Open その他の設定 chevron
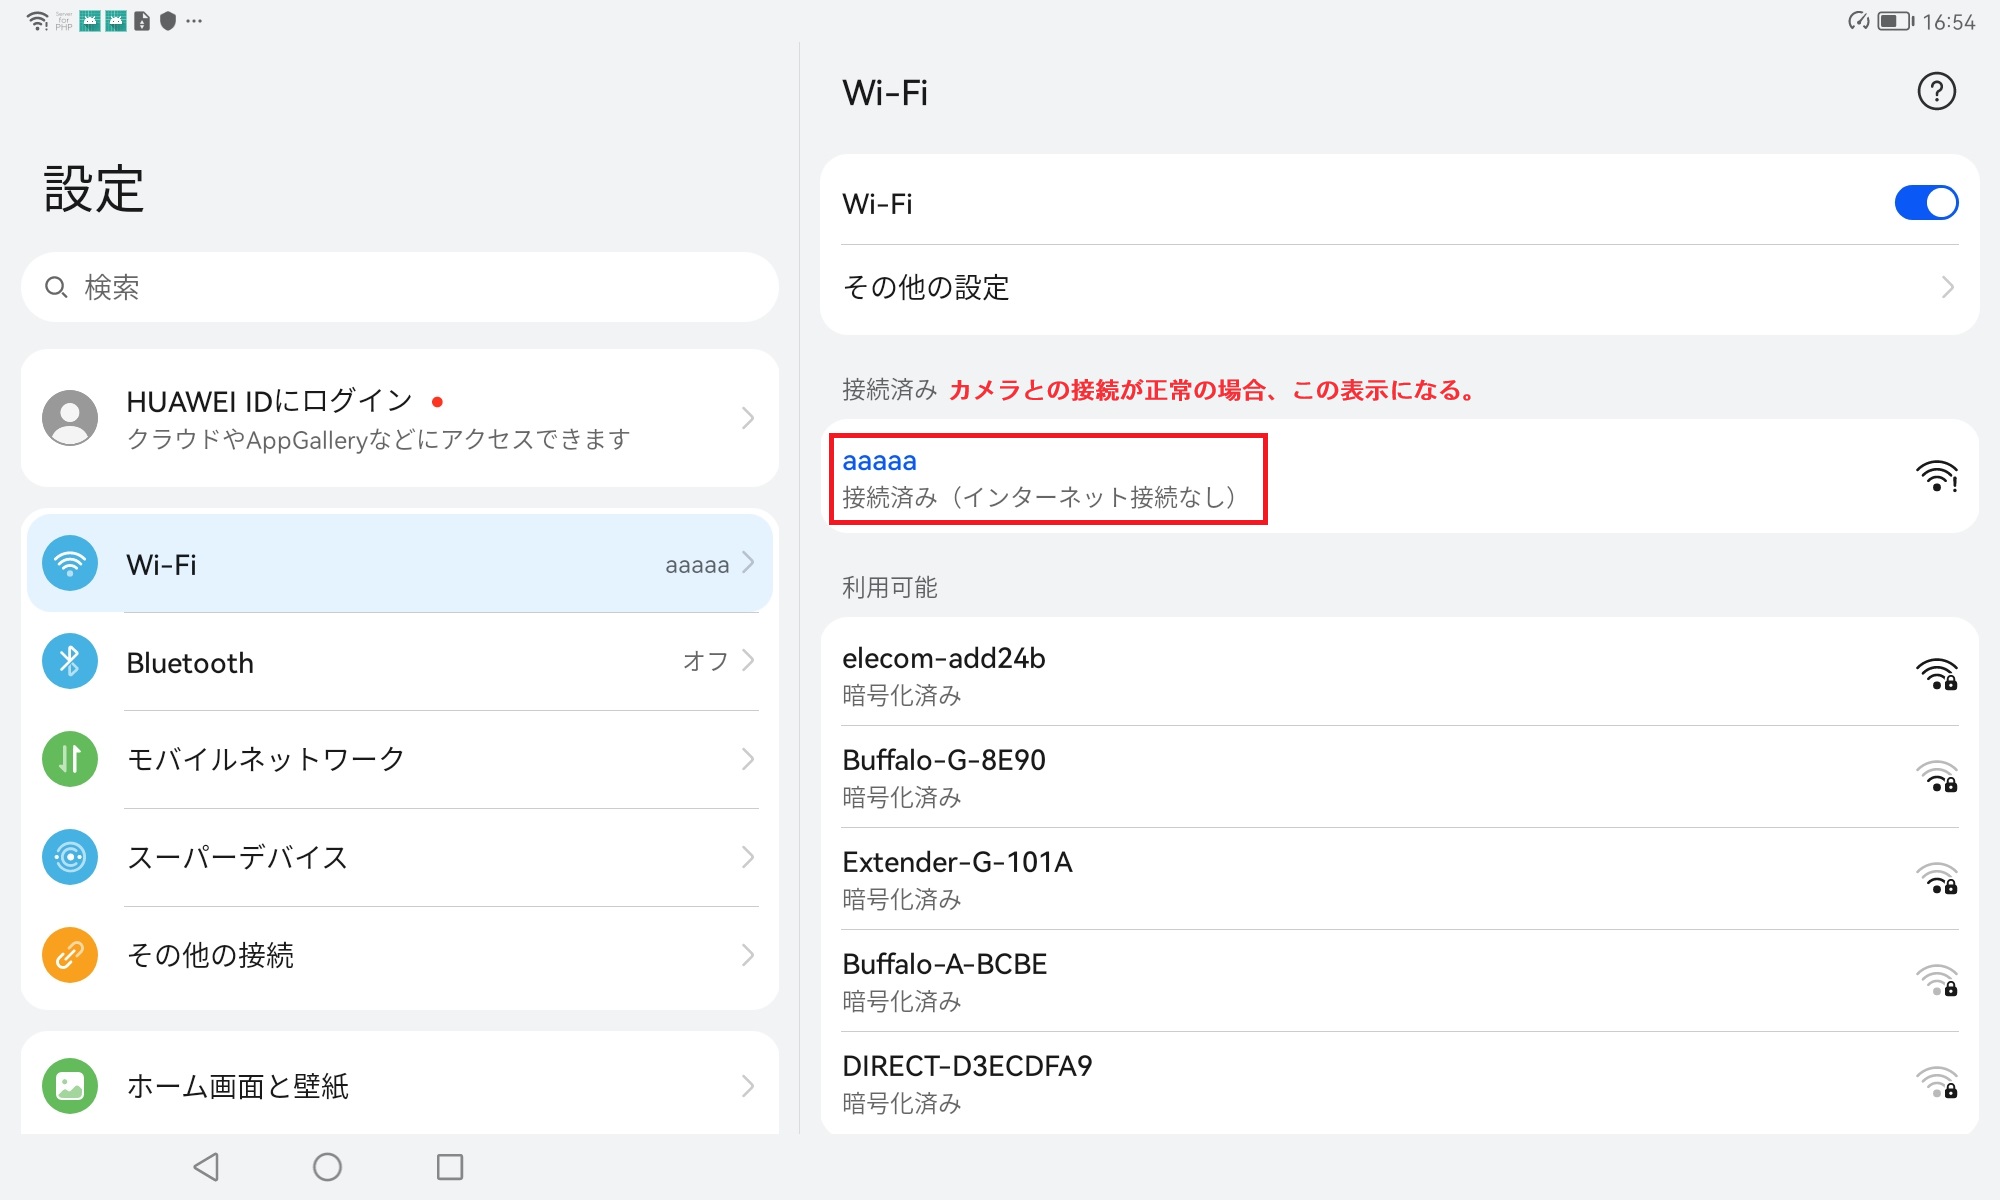 (1947, 288)
